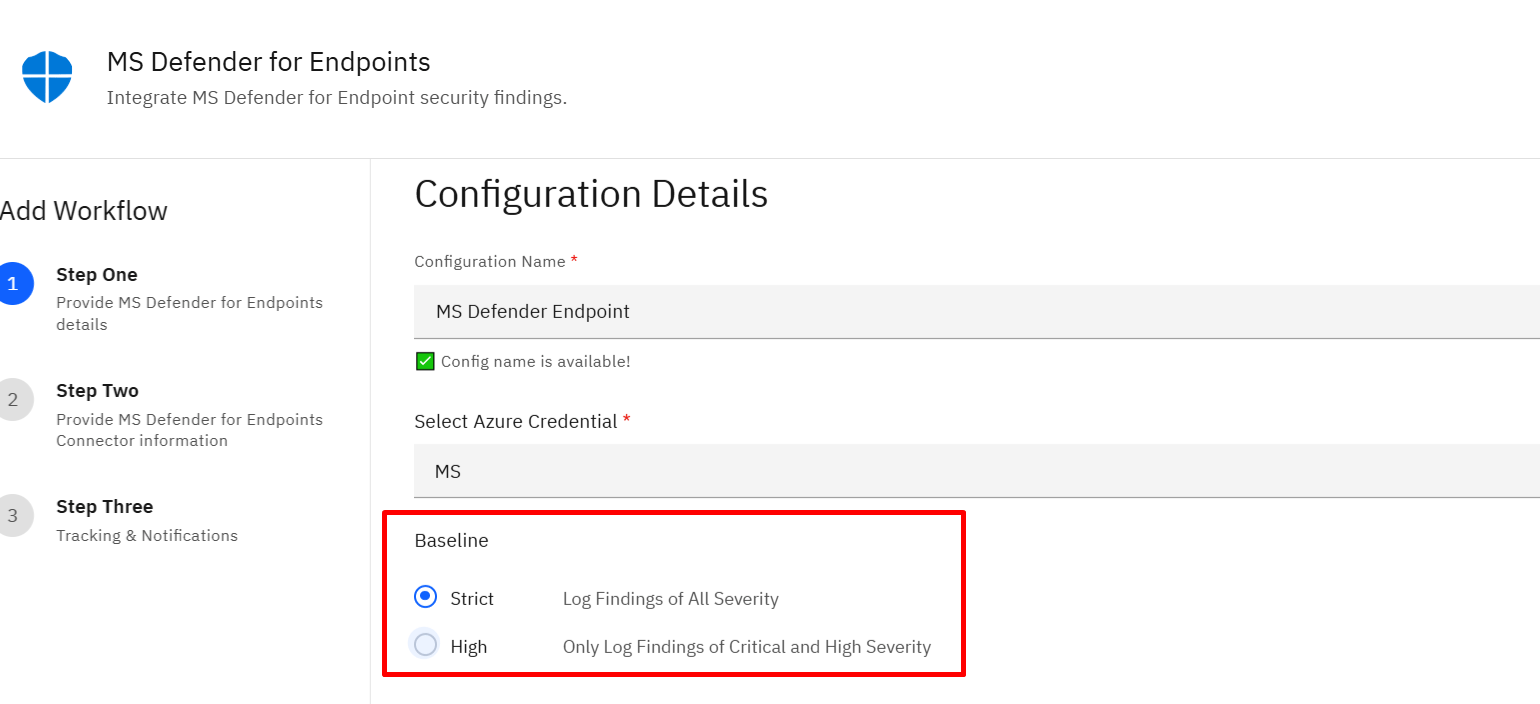Go to Step Three in workflow
This screenshot has width=1540, height=704.
[x=104, y=507]
